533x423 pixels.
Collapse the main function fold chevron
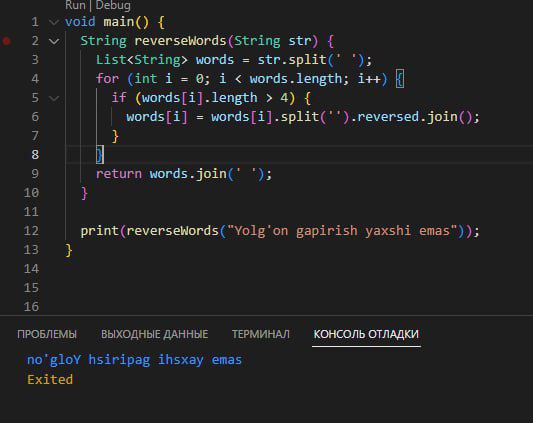pyautogui.click(x=54, y=22)
